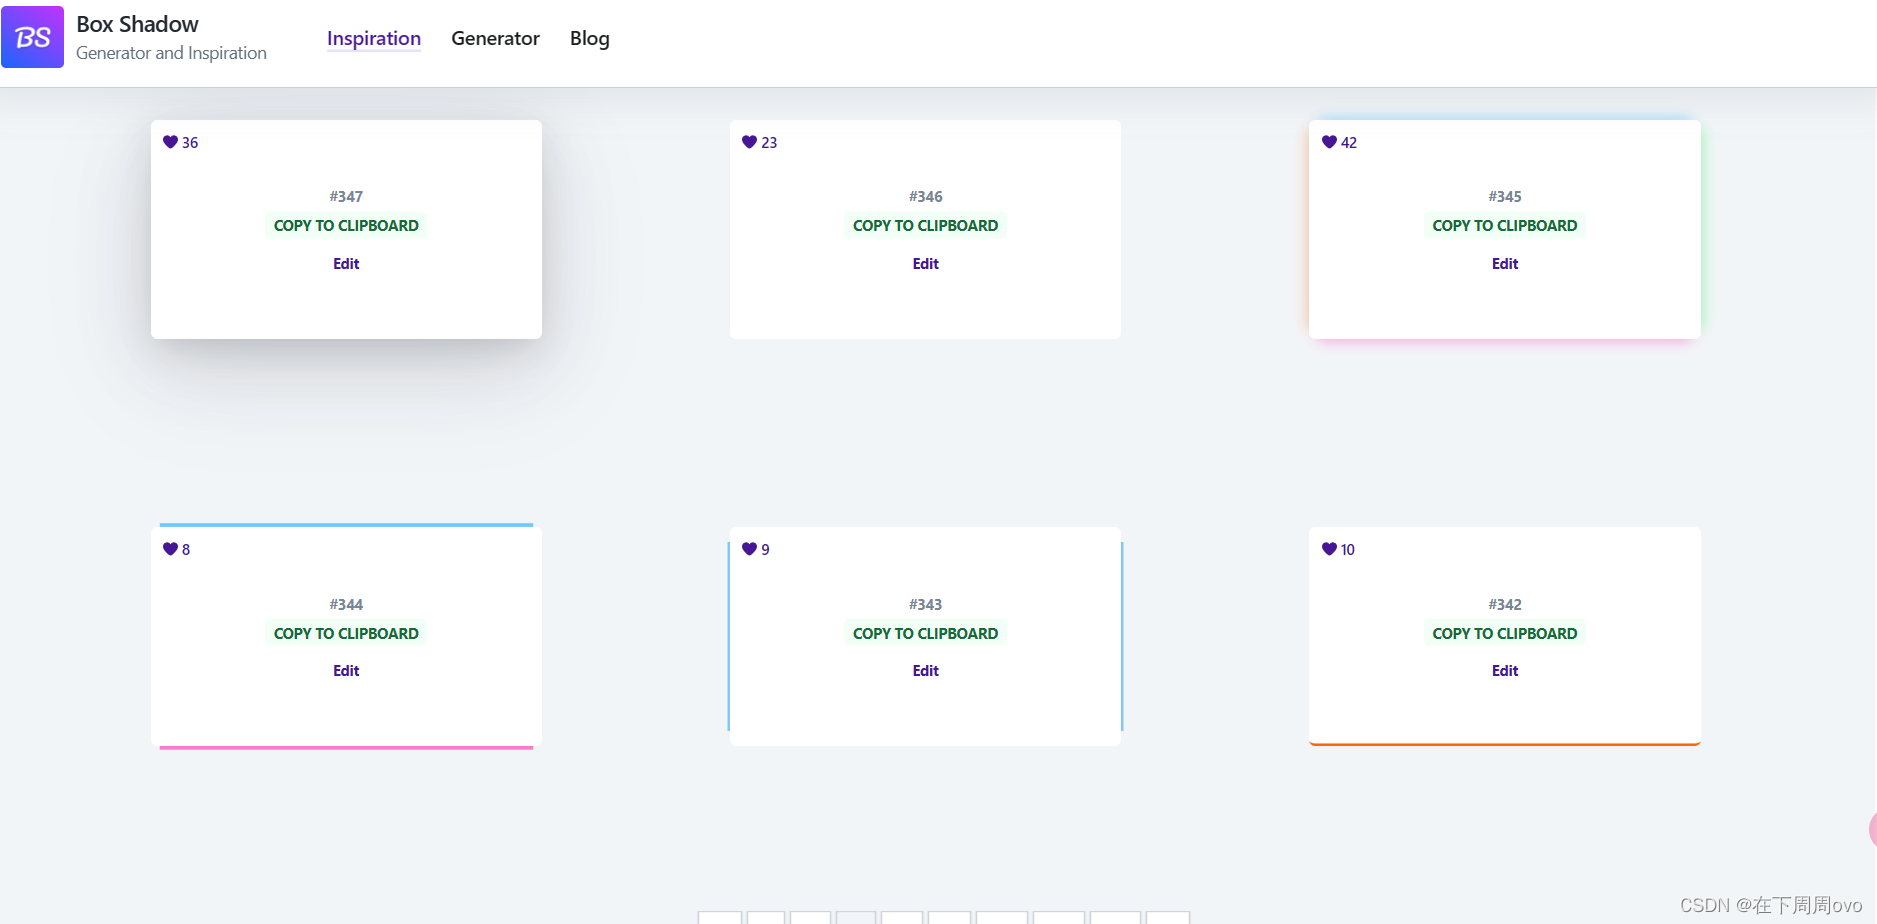Copy shadow #343 to clipboard

pos(925,633)
